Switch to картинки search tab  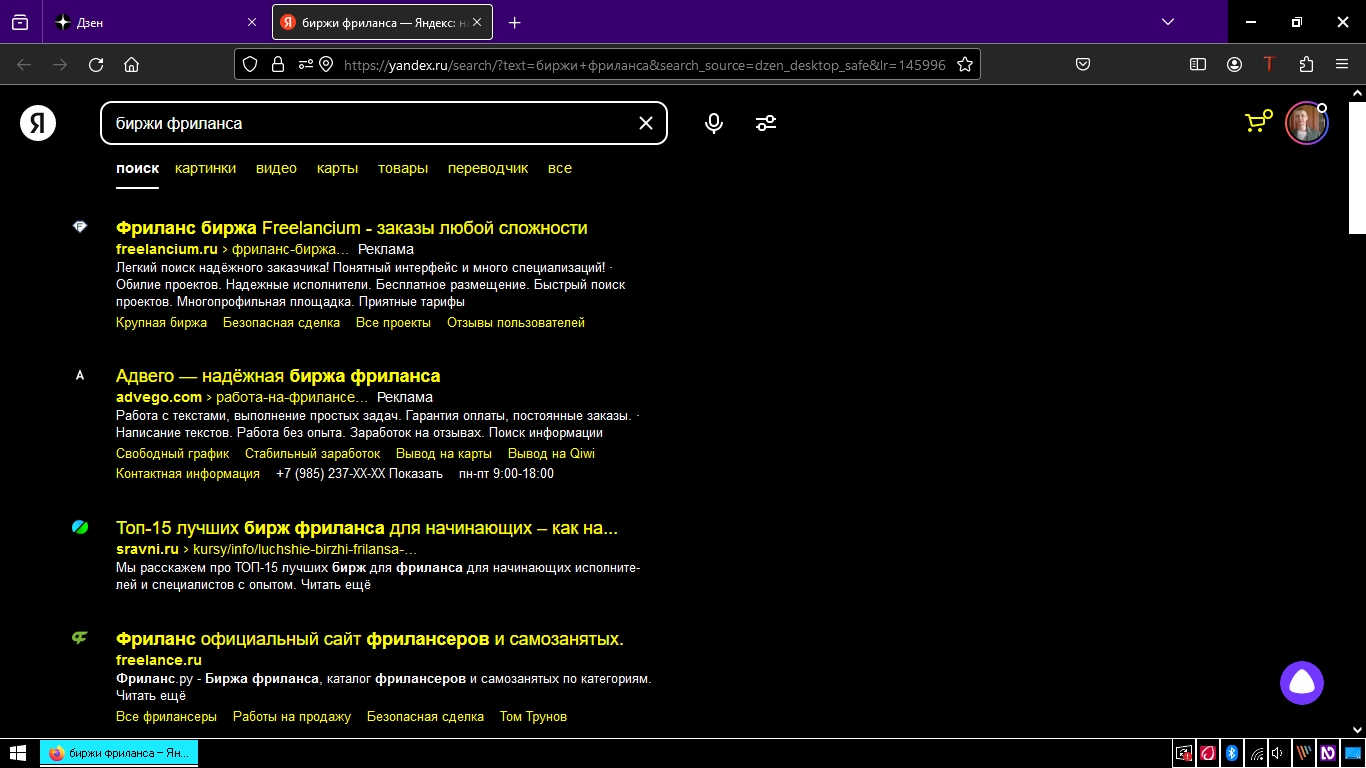pos(205,168)
